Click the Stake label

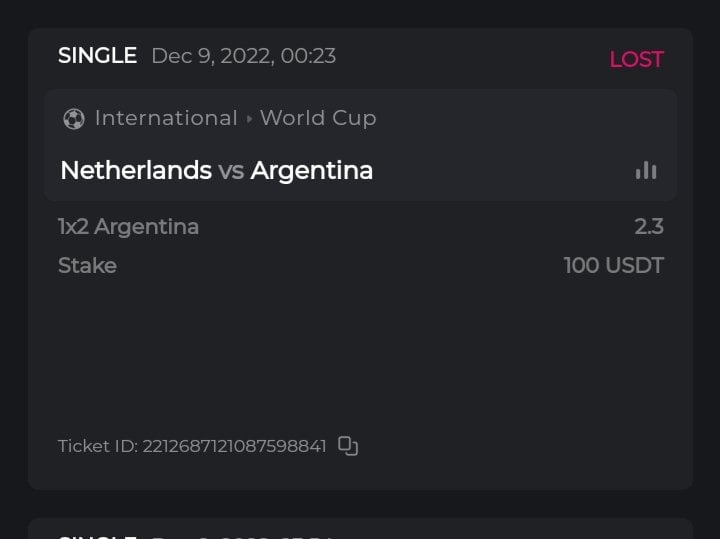[x=88, y=266]
